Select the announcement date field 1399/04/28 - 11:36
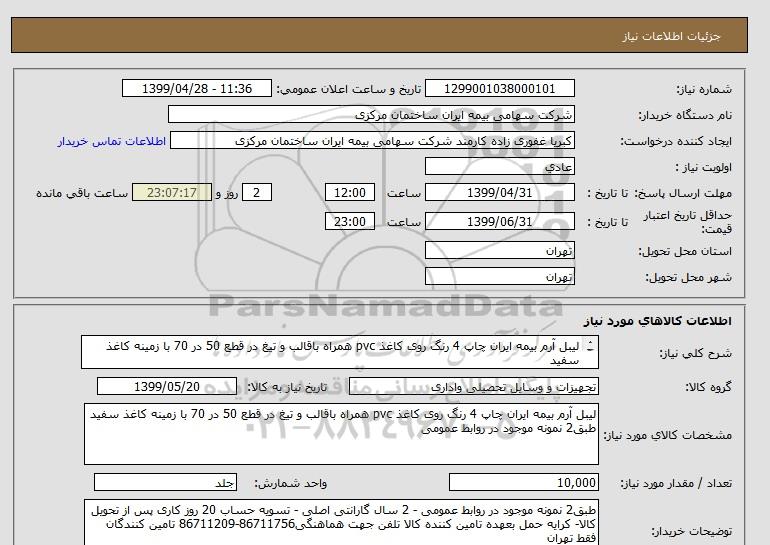770x545 pixels. 196,88
